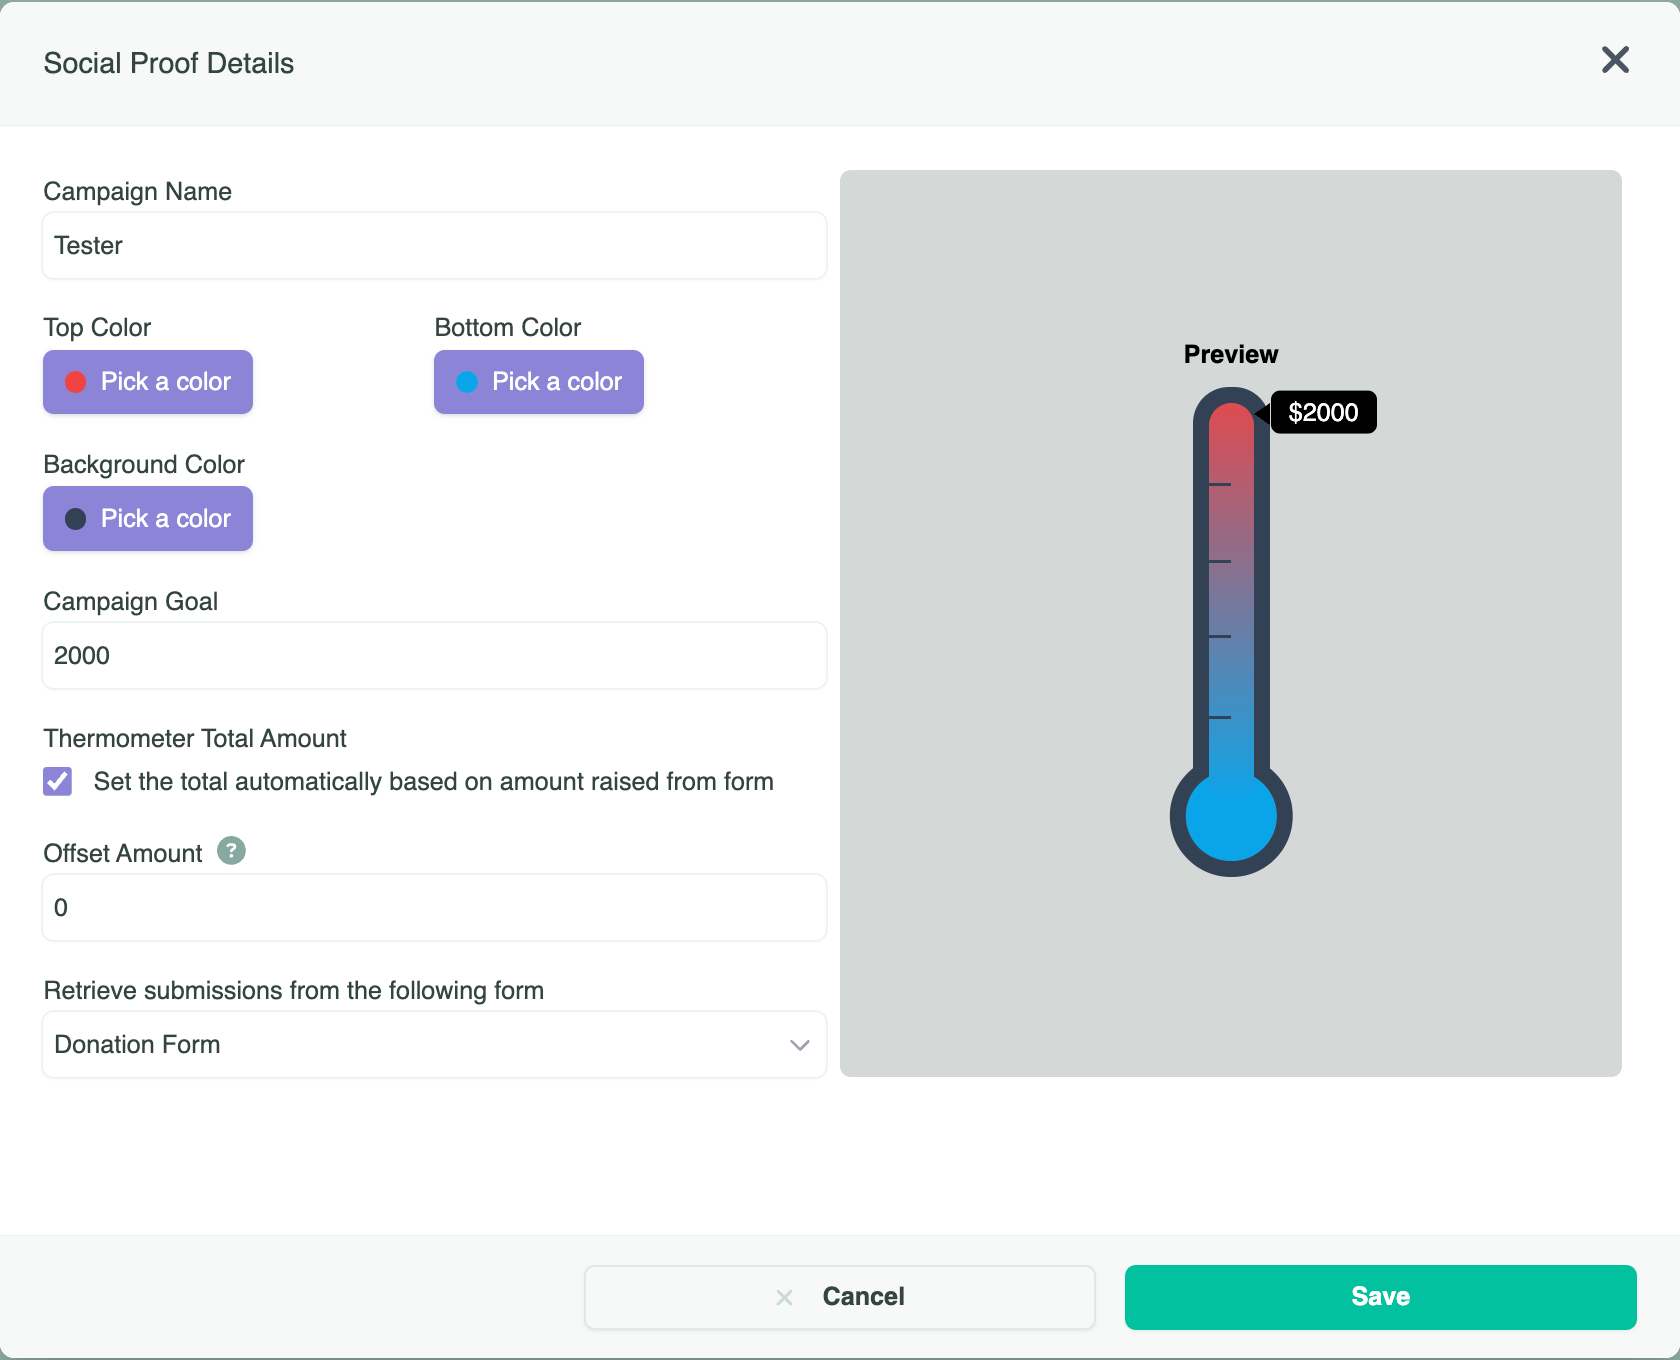Click the chevron arrow of form selector
The height and width of the screenshot is (1360, 1680).
click(x=799, y=1045)
